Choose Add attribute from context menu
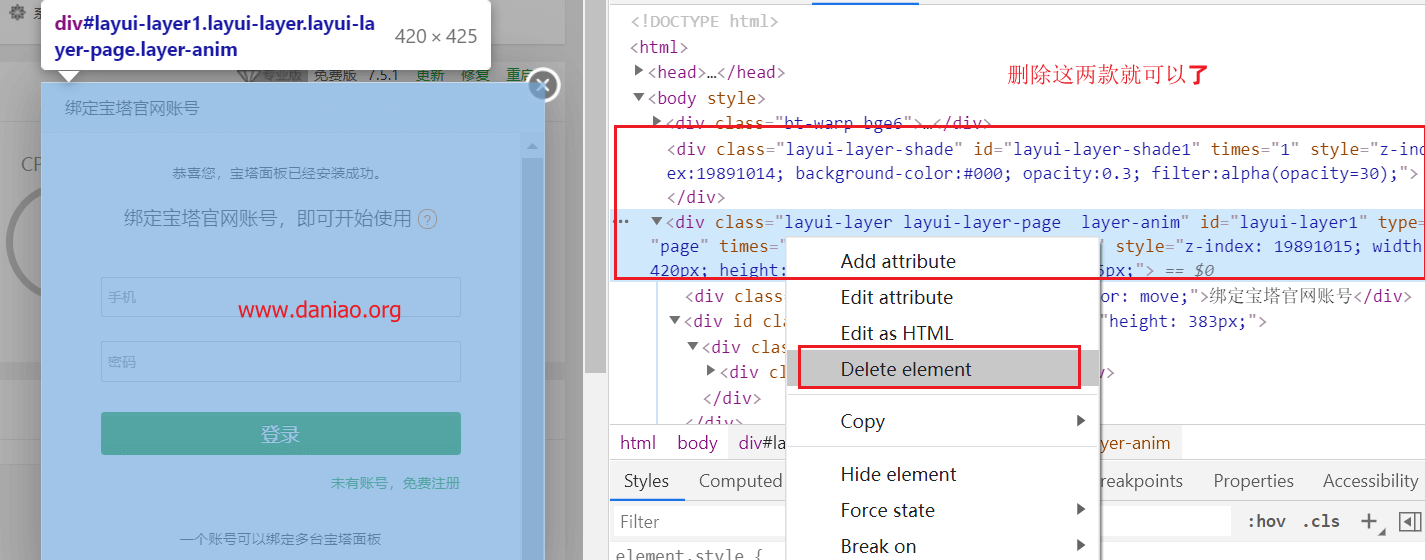This screenshot has height=560, width=1425. coord(898,261)
